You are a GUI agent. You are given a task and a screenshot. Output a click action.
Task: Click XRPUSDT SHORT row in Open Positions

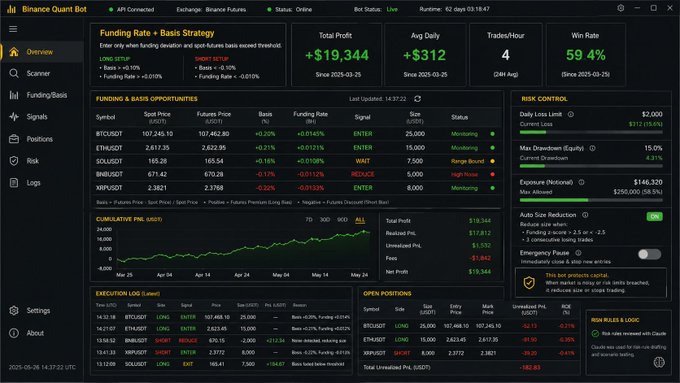(x=470, y=353)
